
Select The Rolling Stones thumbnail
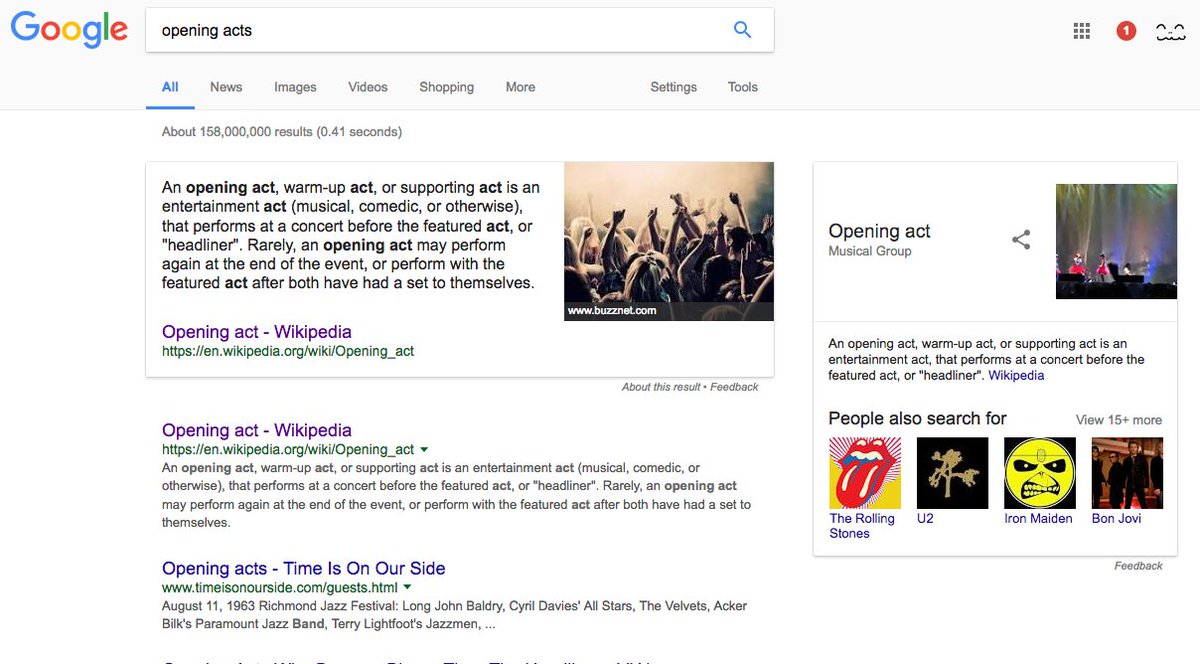(x=865, y=473)
